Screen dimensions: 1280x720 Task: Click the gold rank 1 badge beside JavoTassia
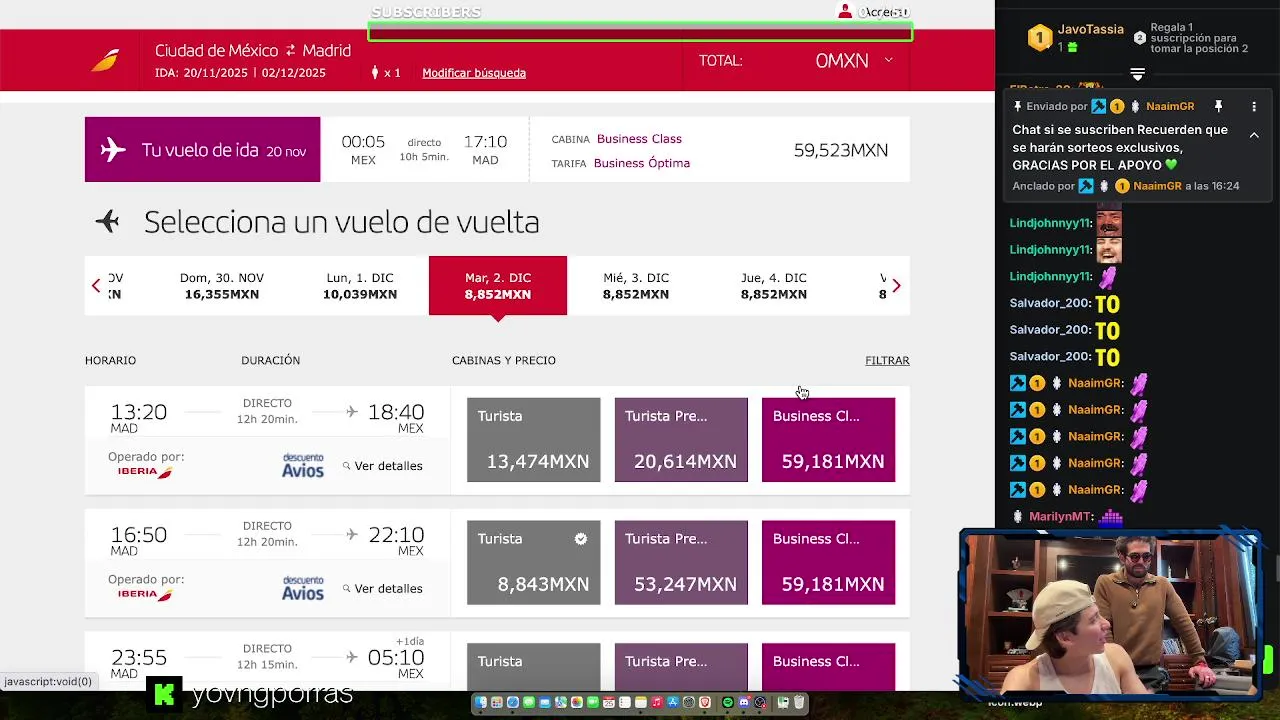tap(1040, 38)
